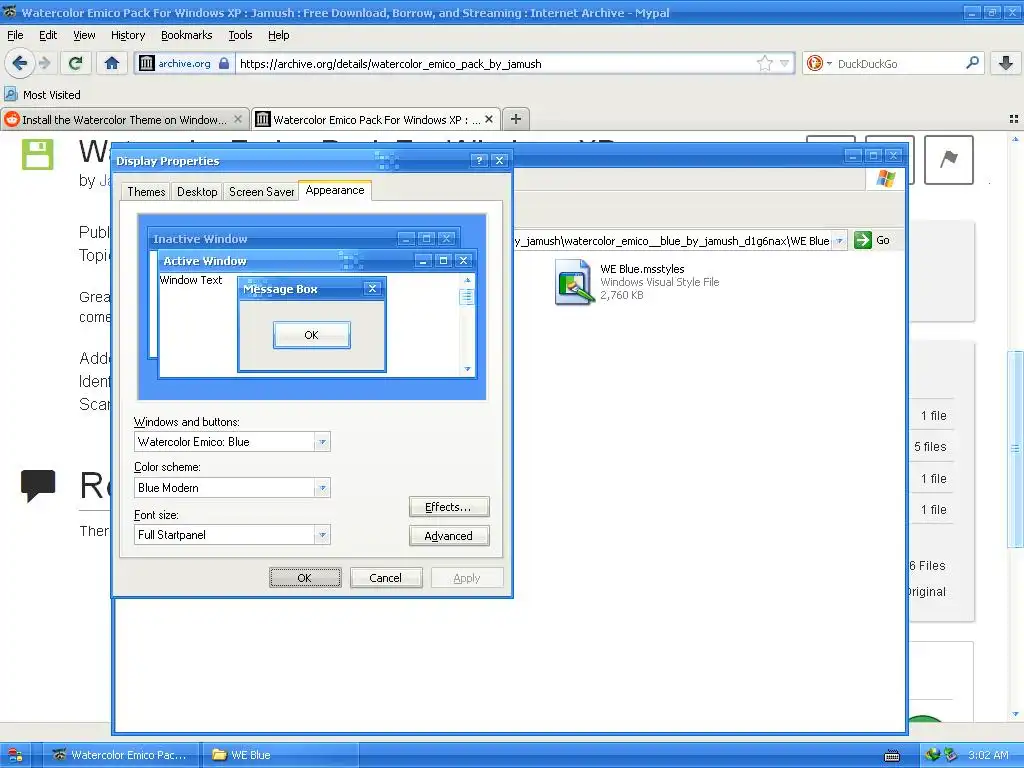Go back using the browser back arrow
The width and height of the screenshot is (1024, 768).
19,63
